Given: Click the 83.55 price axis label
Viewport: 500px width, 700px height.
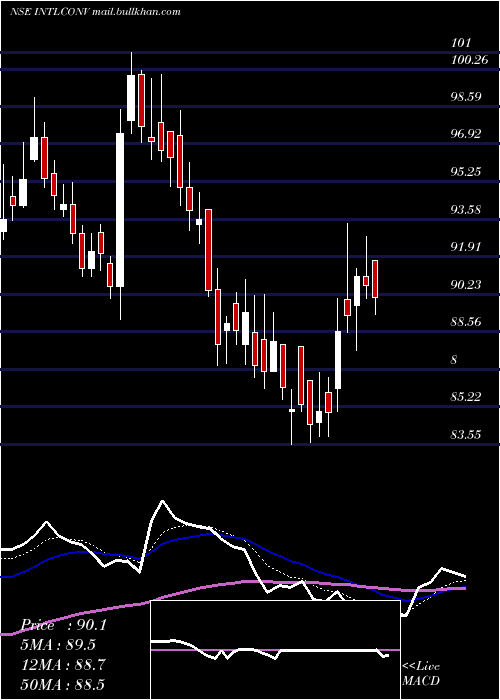Looking at the screenshot, I should (466, 434).
